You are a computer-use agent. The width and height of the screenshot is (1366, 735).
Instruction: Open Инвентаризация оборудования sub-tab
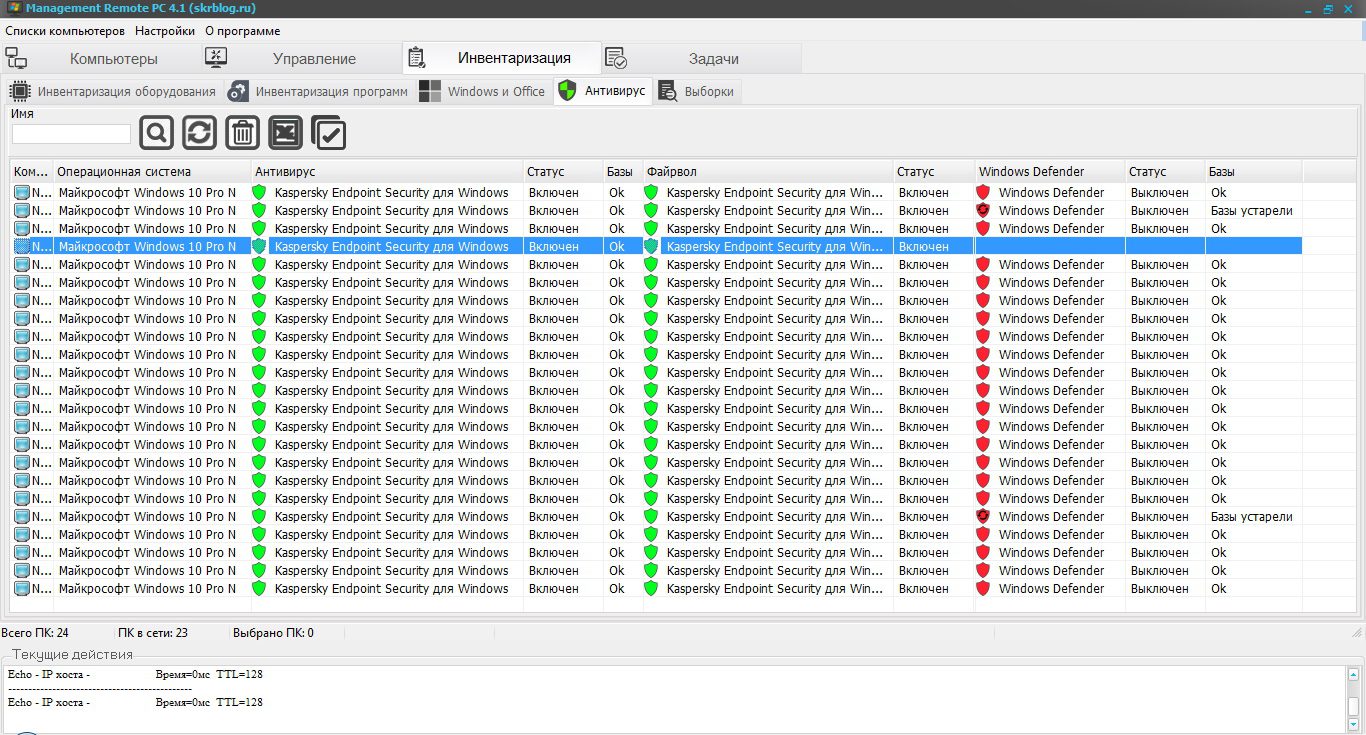coord(127,92)
